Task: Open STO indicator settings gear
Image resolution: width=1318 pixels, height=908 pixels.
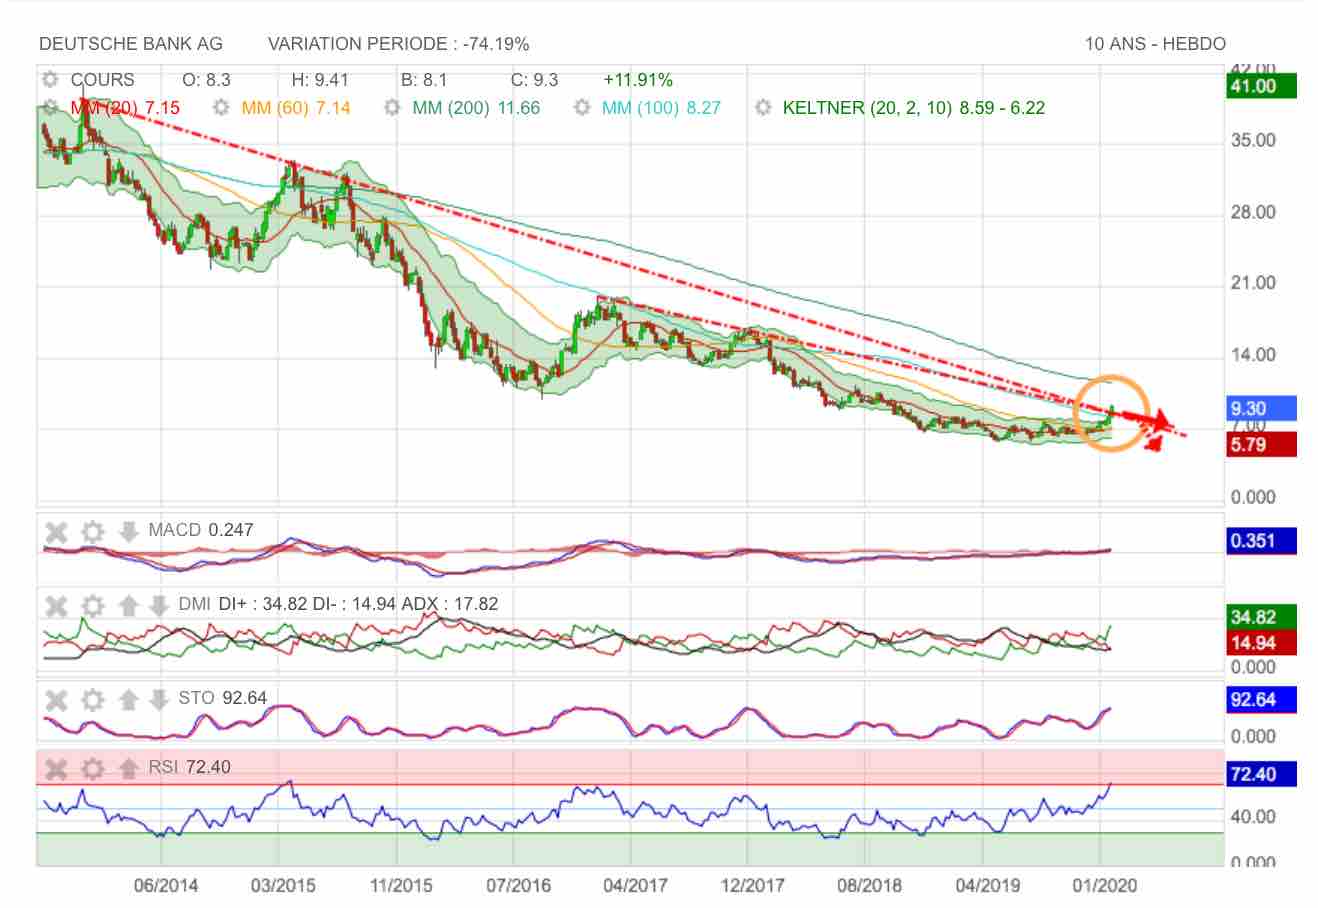Action: (x=93, y=699)
